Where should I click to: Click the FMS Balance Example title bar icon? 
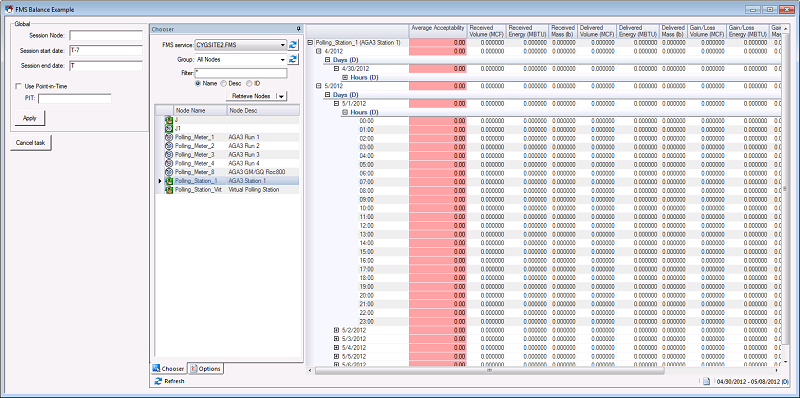(x=9, y=9)
